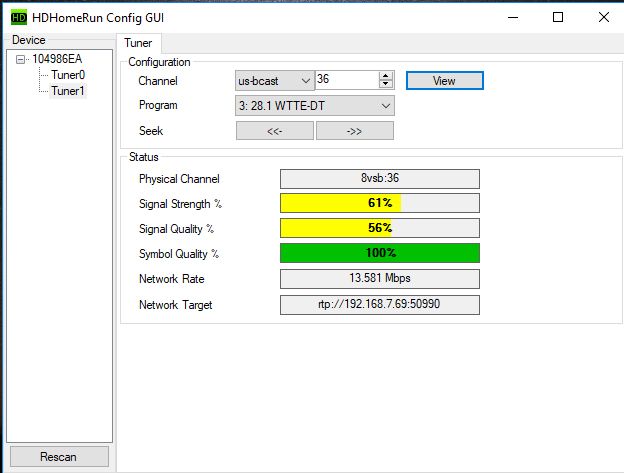
Task: Open the Program dropdown showing WTTE-DT
Action: [x=314, y=105]
